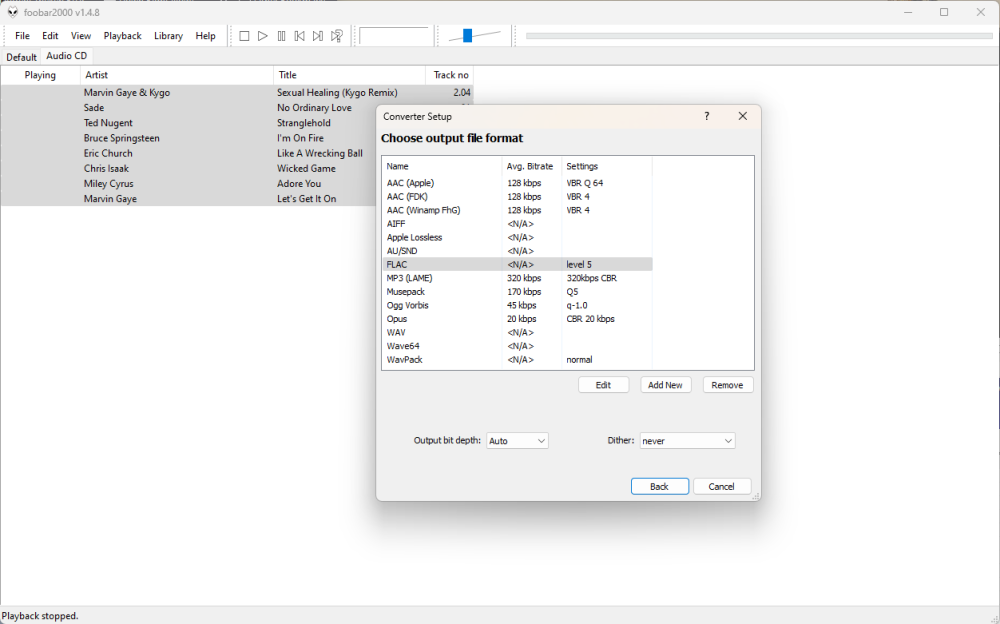Open the Playback menu

coord(122,35)
